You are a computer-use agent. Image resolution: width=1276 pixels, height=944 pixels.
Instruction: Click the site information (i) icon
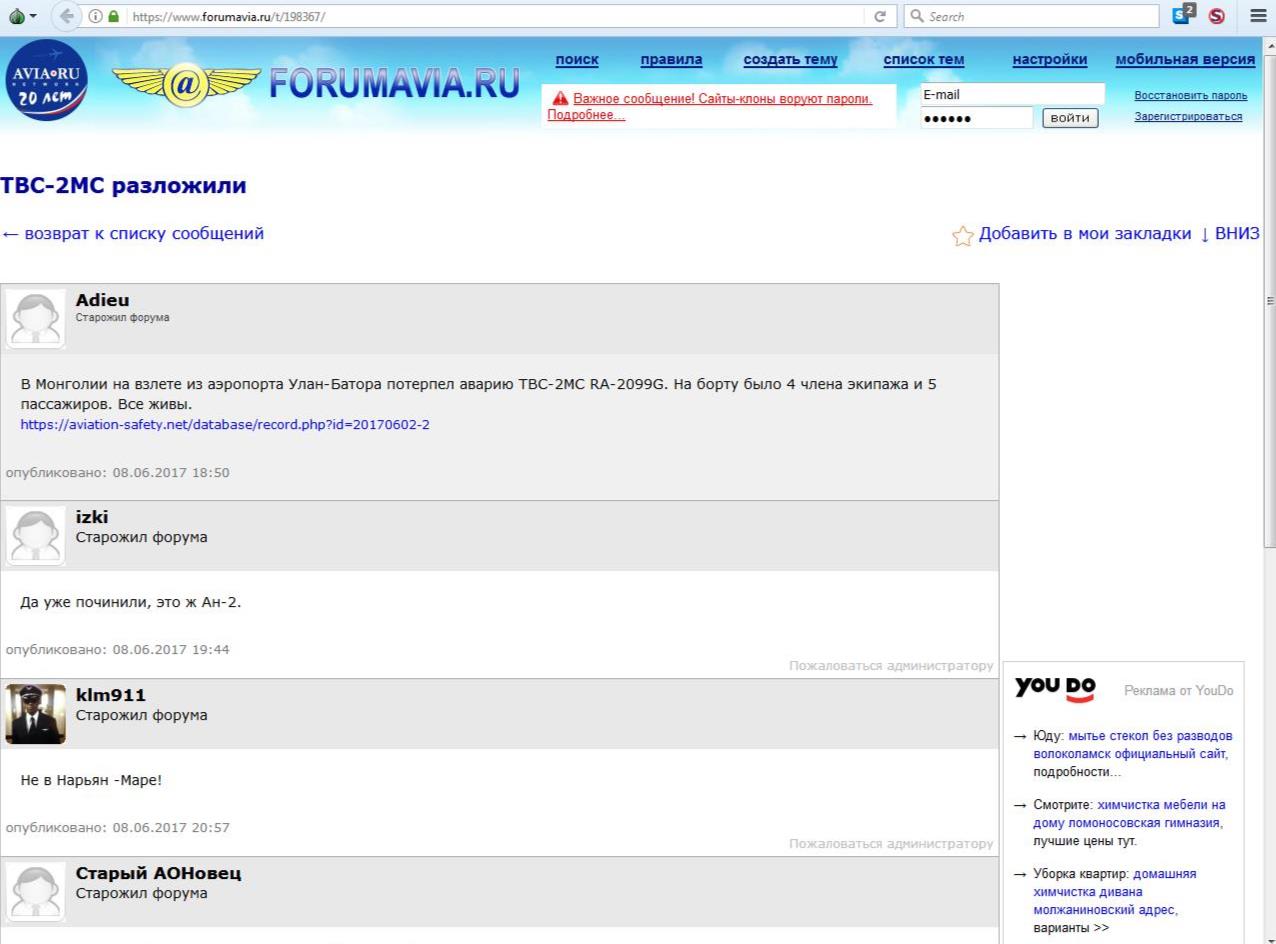pos(96,16)
